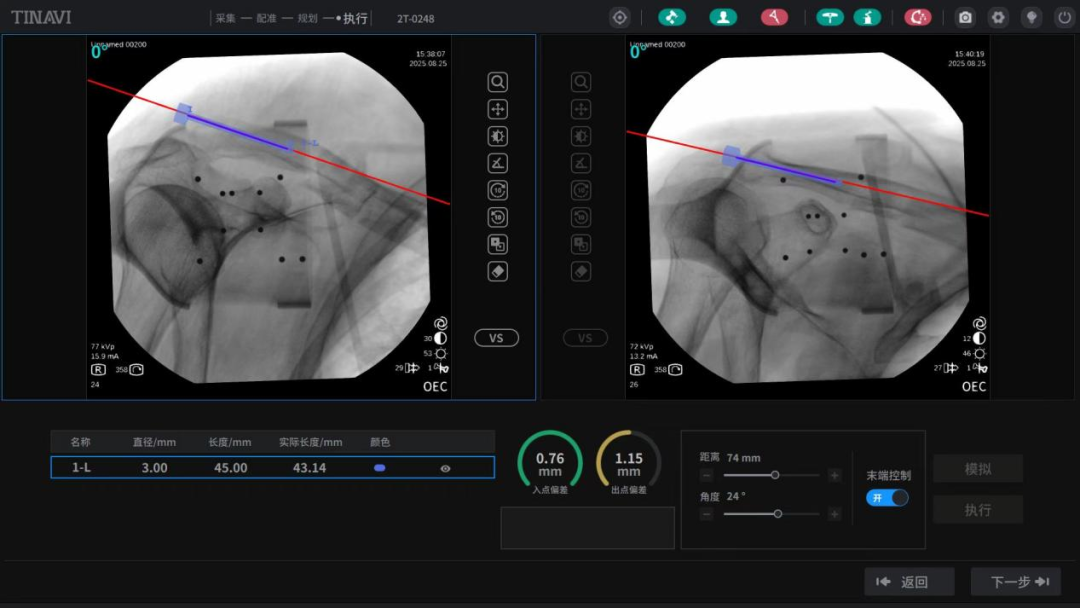Click the 距离 slider handle
The height and width of the screenshot is (608, 1080).
(x=775, y=475)
